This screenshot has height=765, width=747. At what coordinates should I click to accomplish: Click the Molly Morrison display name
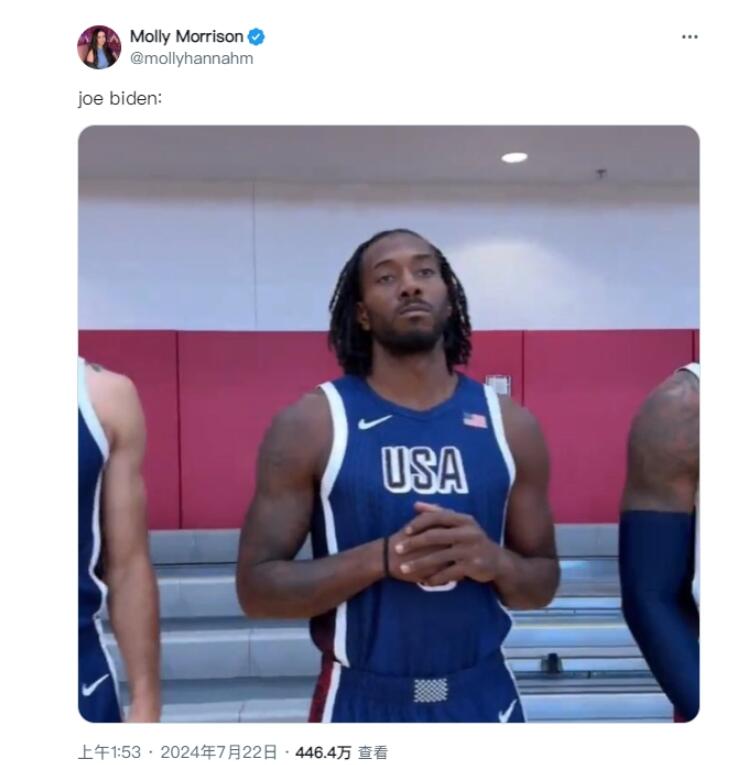[186, 37]
